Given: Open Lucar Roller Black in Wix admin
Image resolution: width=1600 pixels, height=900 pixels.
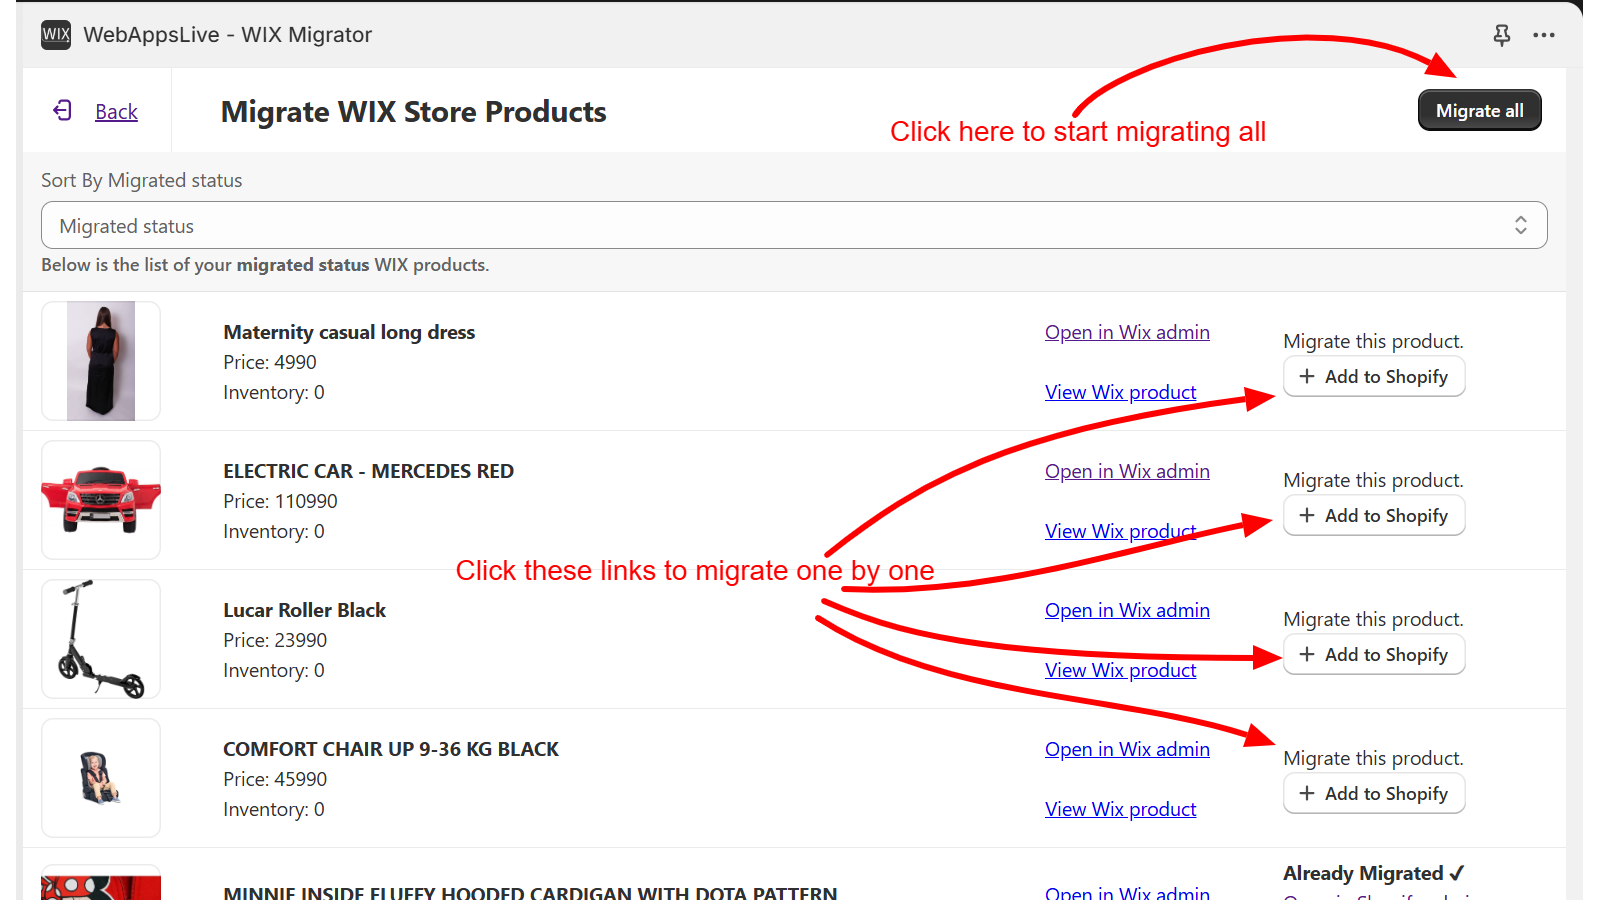Looking at the screenshot, I should click(x=1127, y=610).
